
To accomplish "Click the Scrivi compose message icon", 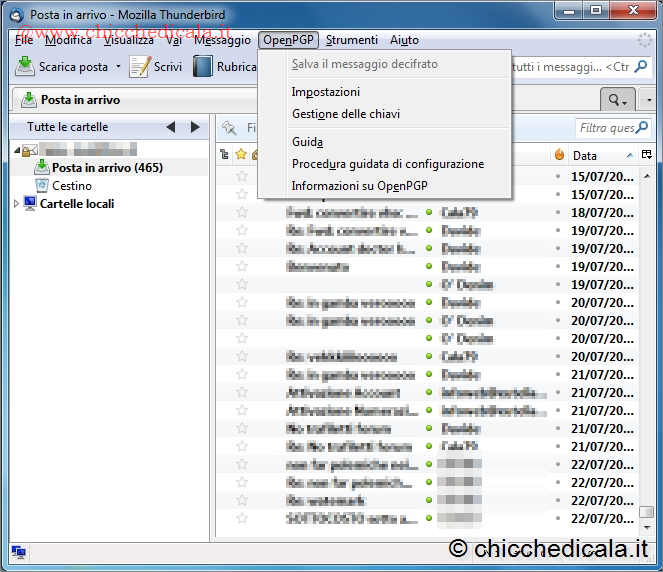I will pos(140,67).
